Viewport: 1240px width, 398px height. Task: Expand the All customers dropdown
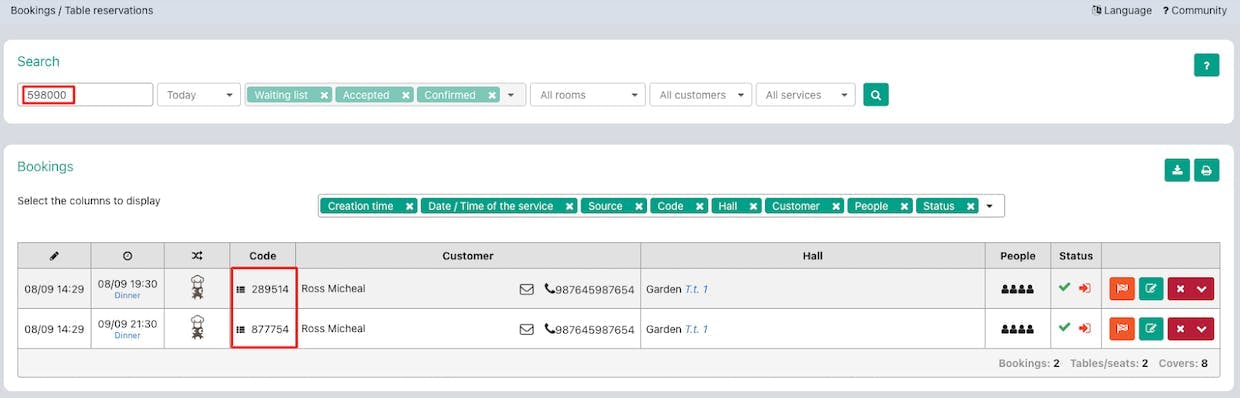pyautogui.click(x=700, y=95)
